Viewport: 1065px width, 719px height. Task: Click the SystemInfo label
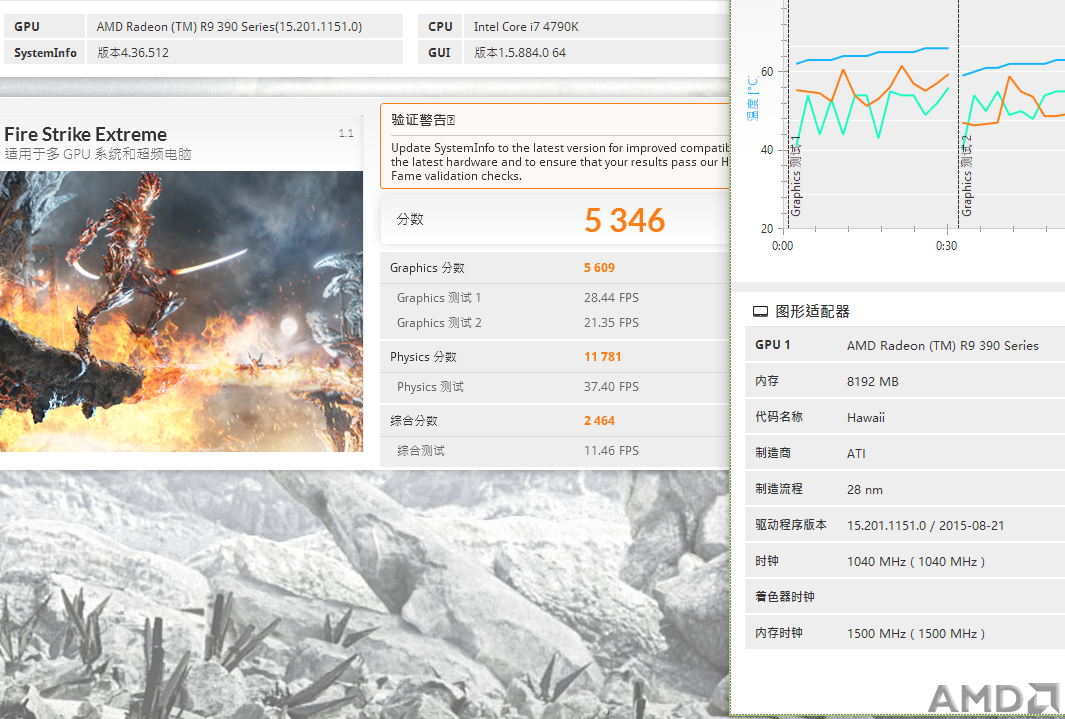45,52
